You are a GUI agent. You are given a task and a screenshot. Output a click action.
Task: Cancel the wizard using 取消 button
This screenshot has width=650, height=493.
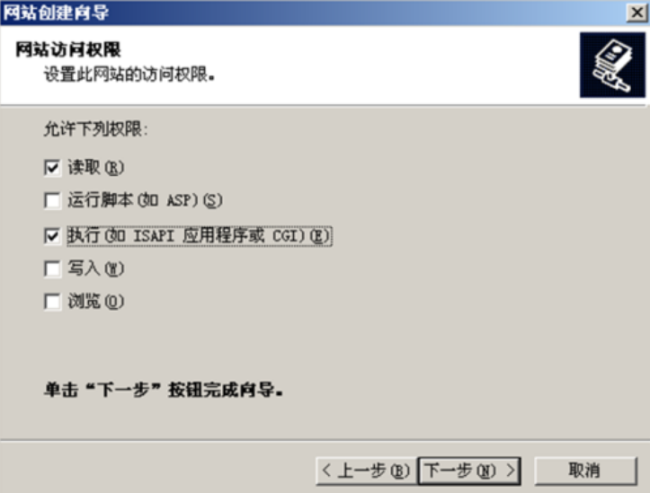tap(585, 471)
